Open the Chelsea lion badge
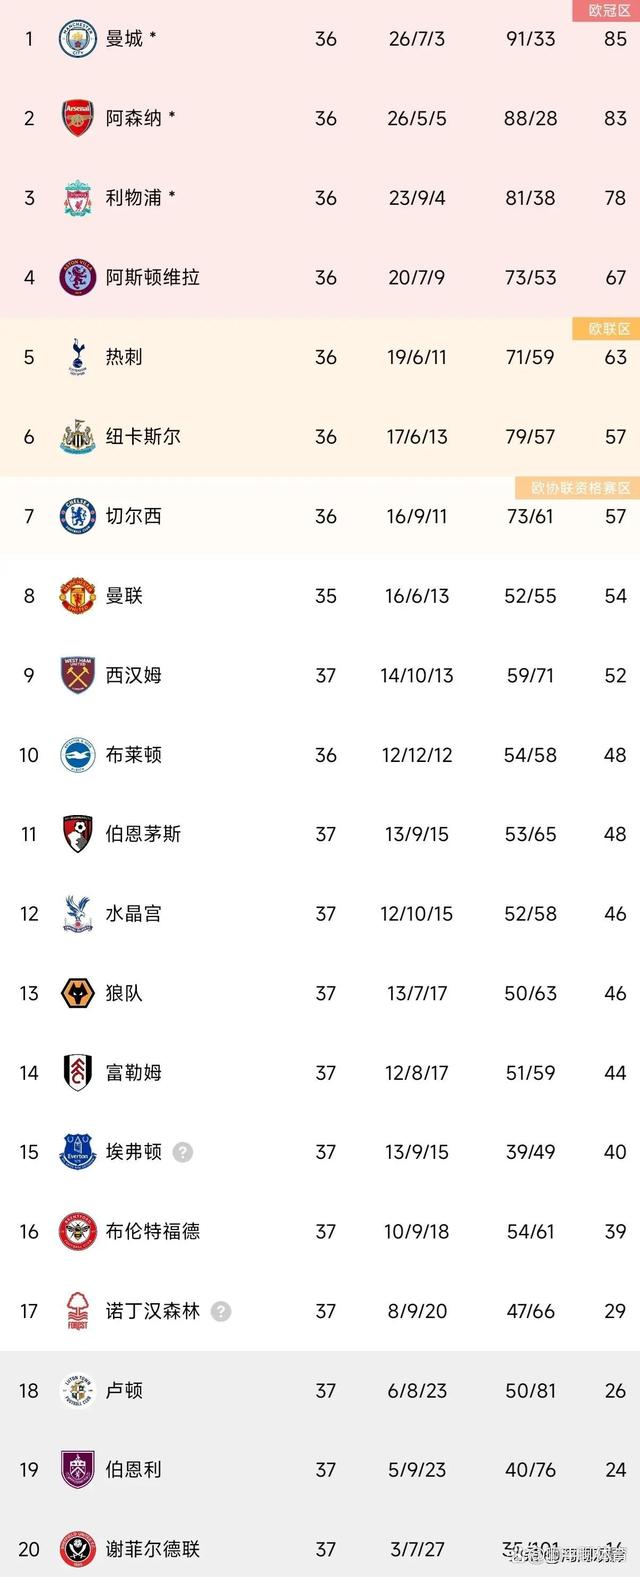This screenshot has height=1577, width=640. coord(77,516)
